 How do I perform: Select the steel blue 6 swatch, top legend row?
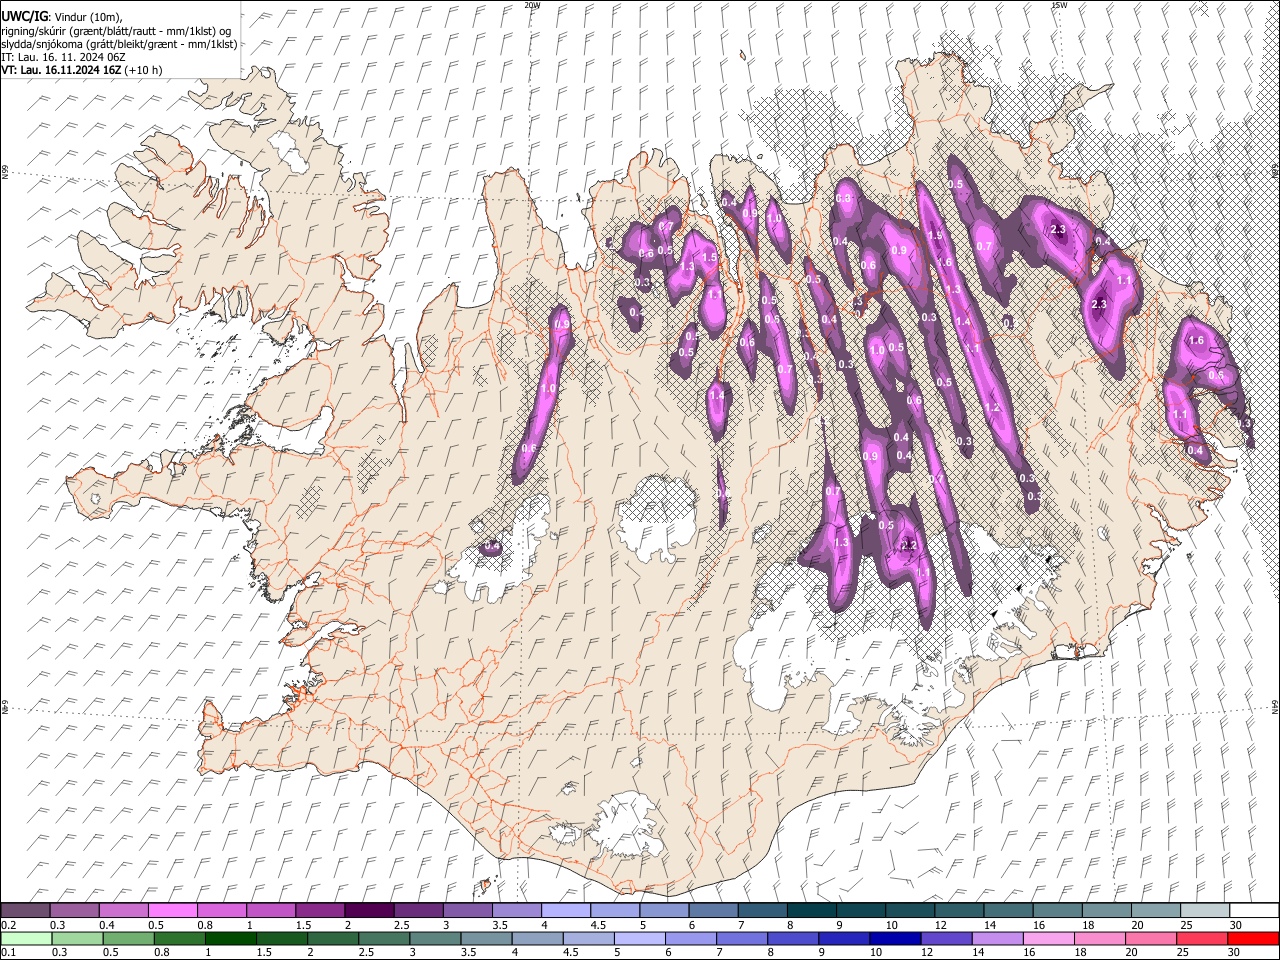(x=713, y=910)
